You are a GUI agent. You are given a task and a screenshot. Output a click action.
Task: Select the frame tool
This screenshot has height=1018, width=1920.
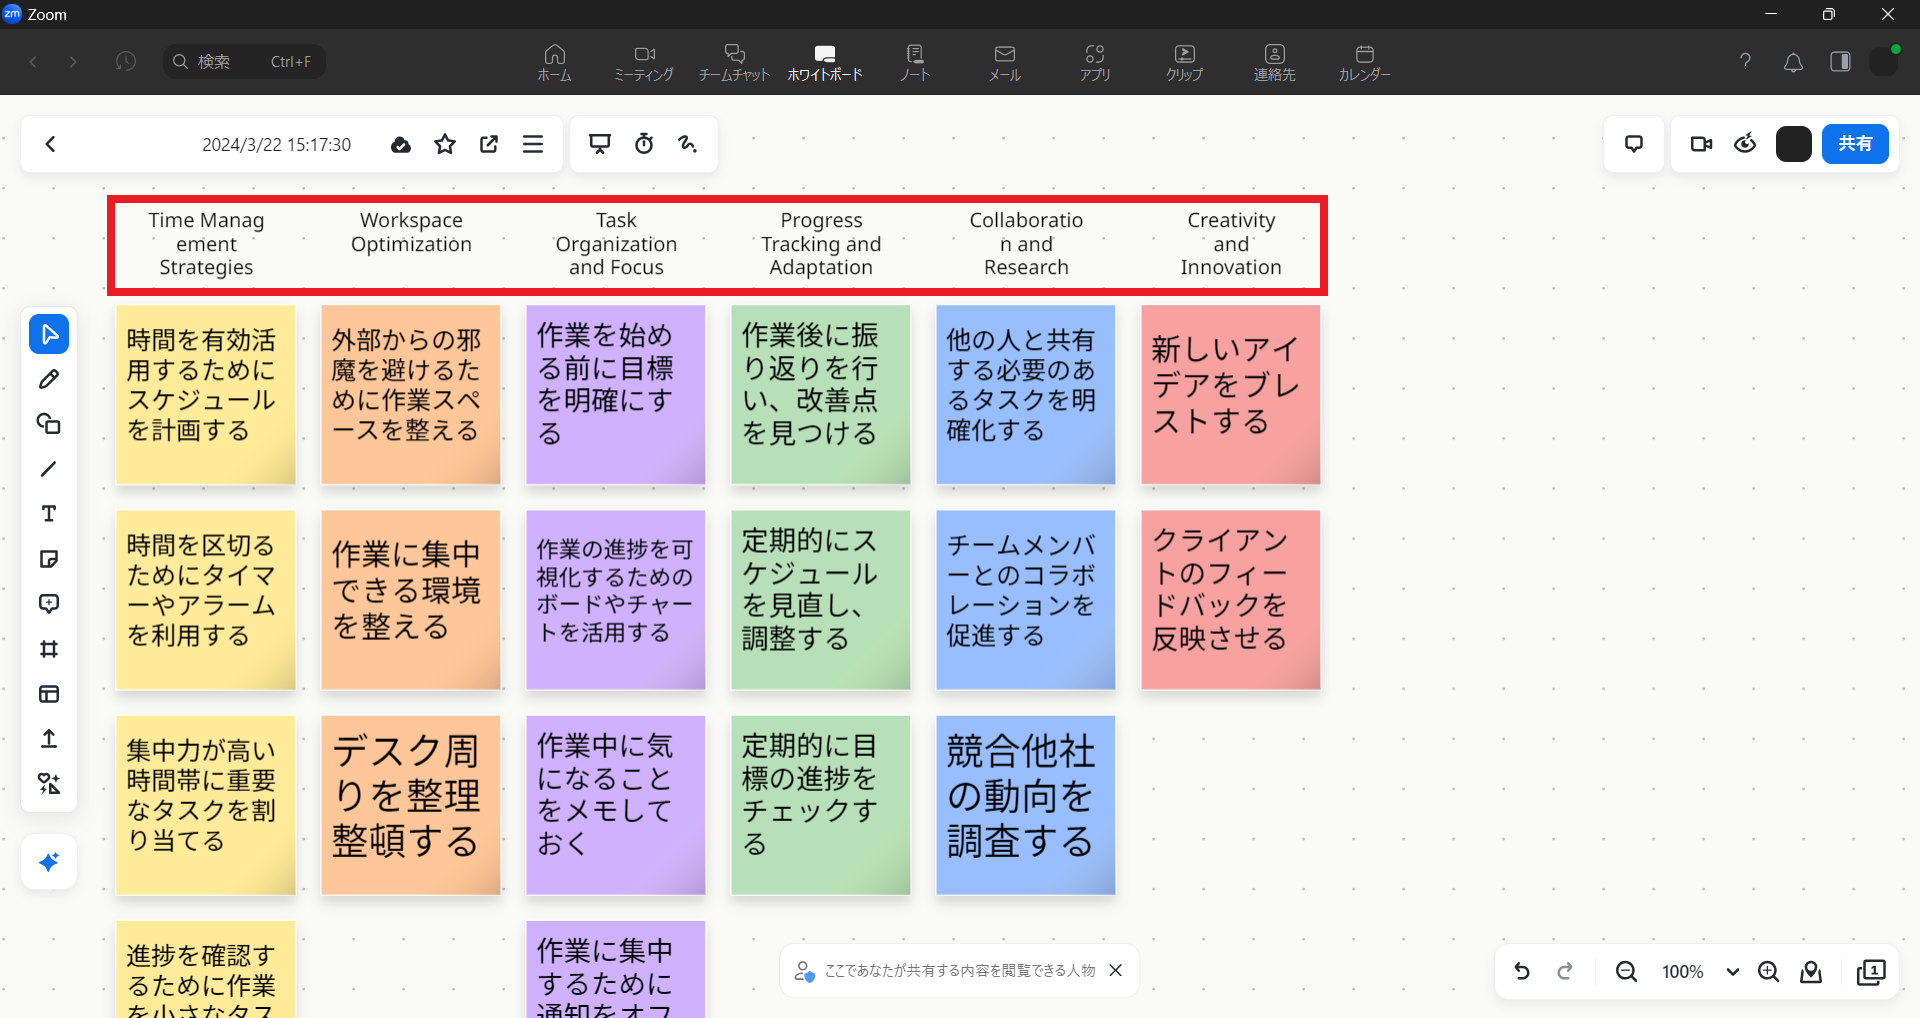tap(49, 649)
